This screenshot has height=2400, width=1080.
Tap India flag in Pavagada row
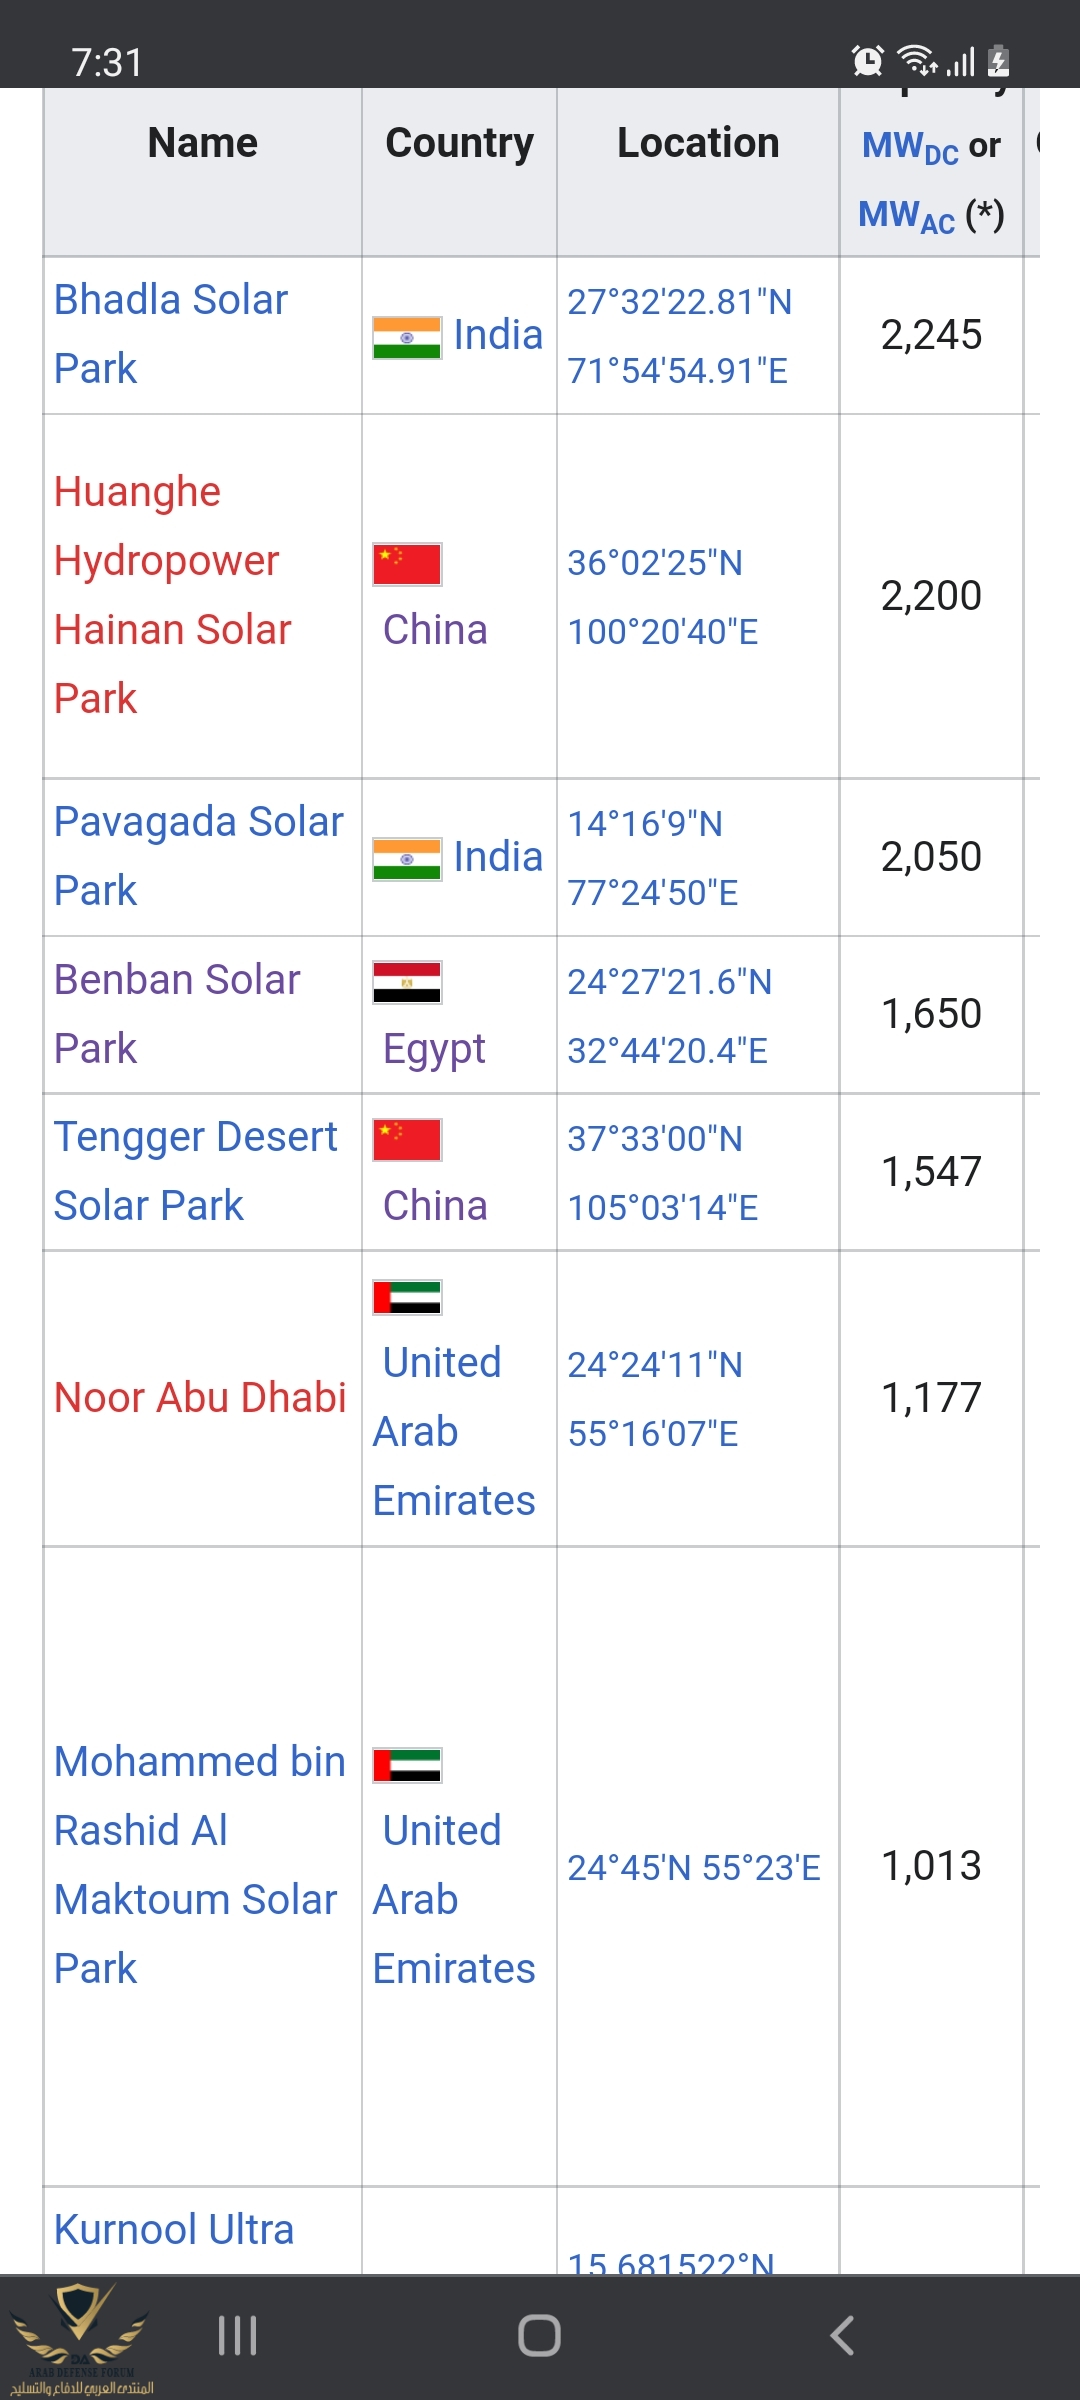pos(406,859)
